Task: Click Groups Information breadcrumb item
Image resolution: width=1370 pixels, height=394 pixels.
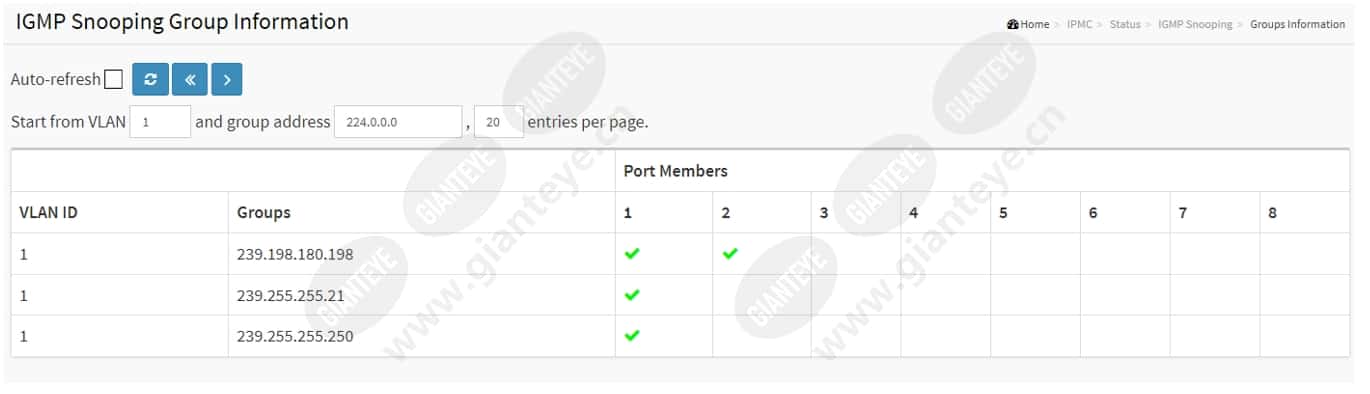Action: pos(1297,24)
